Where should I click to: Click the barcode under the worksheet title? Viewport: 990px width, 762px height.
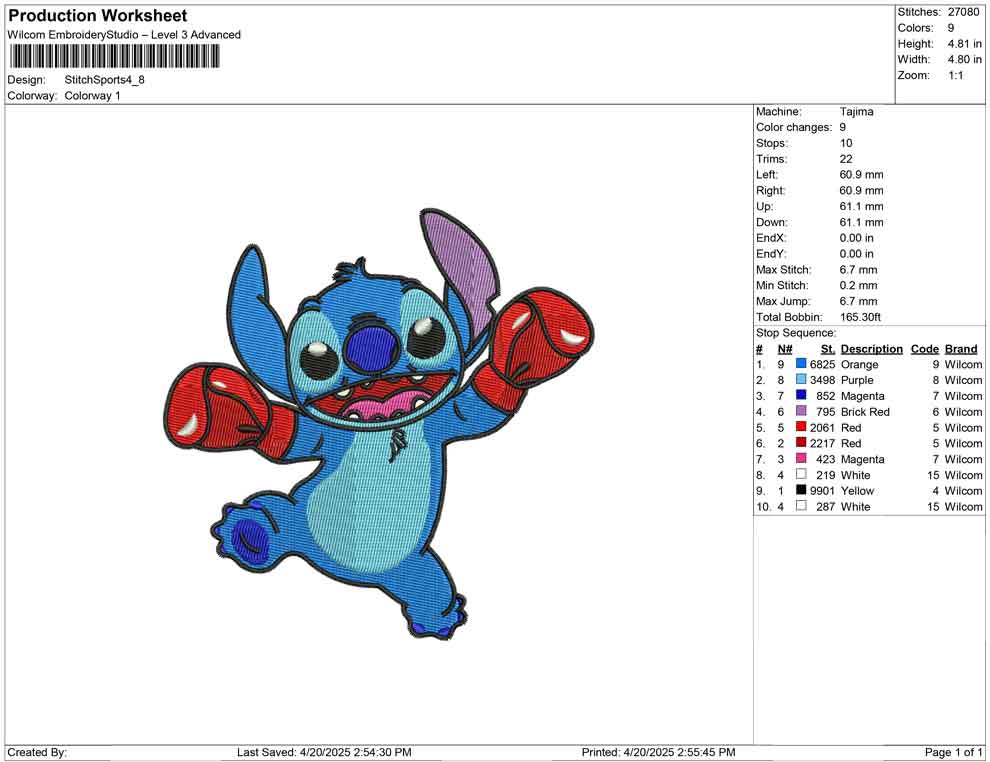[114, 57]
